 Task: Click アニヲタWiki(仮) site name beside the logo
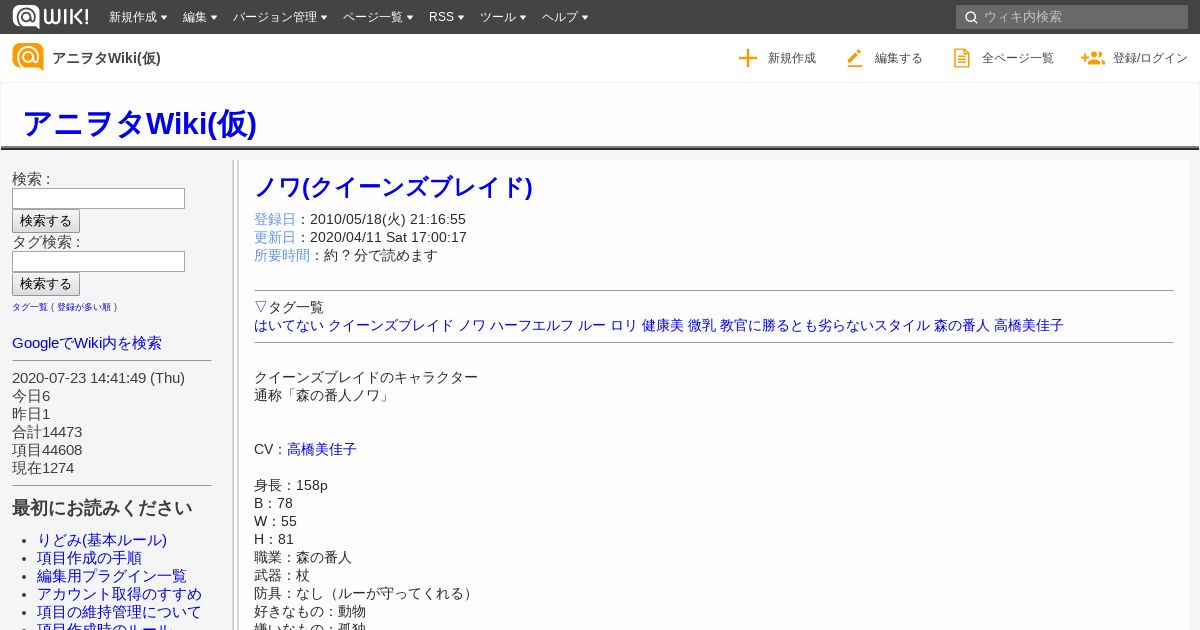(106, 58)
